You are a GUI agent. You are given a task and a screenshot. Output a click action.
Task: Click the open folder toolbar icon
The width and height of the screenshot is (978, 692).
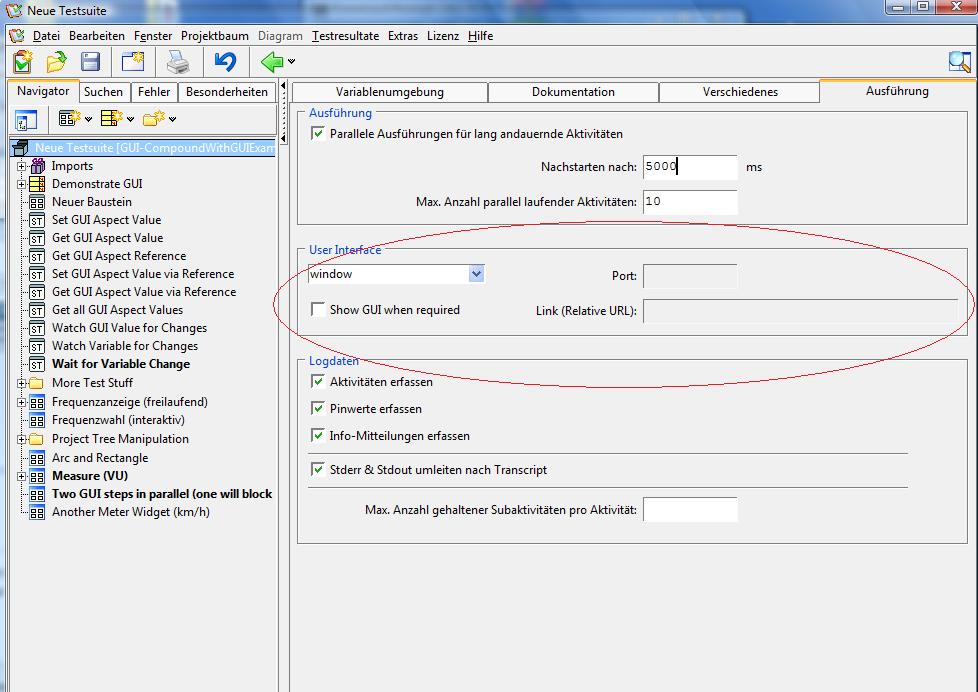(x=56, y=62)
